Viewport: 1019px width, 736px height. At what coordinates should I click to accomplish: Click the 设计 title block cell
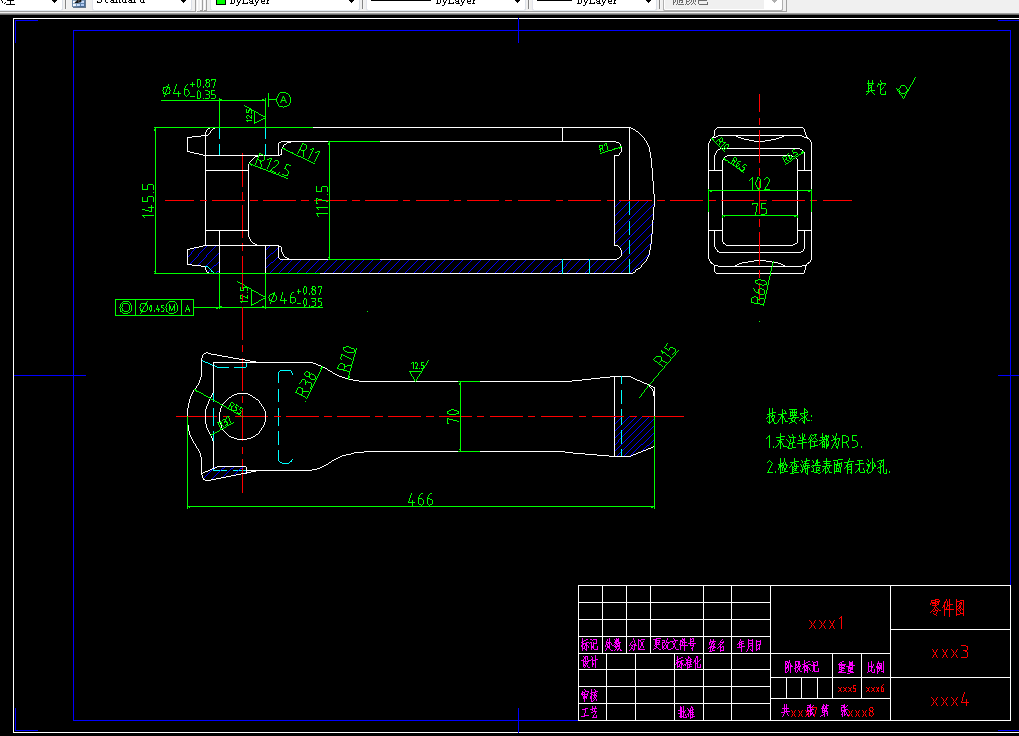click(x=589, y=662)
